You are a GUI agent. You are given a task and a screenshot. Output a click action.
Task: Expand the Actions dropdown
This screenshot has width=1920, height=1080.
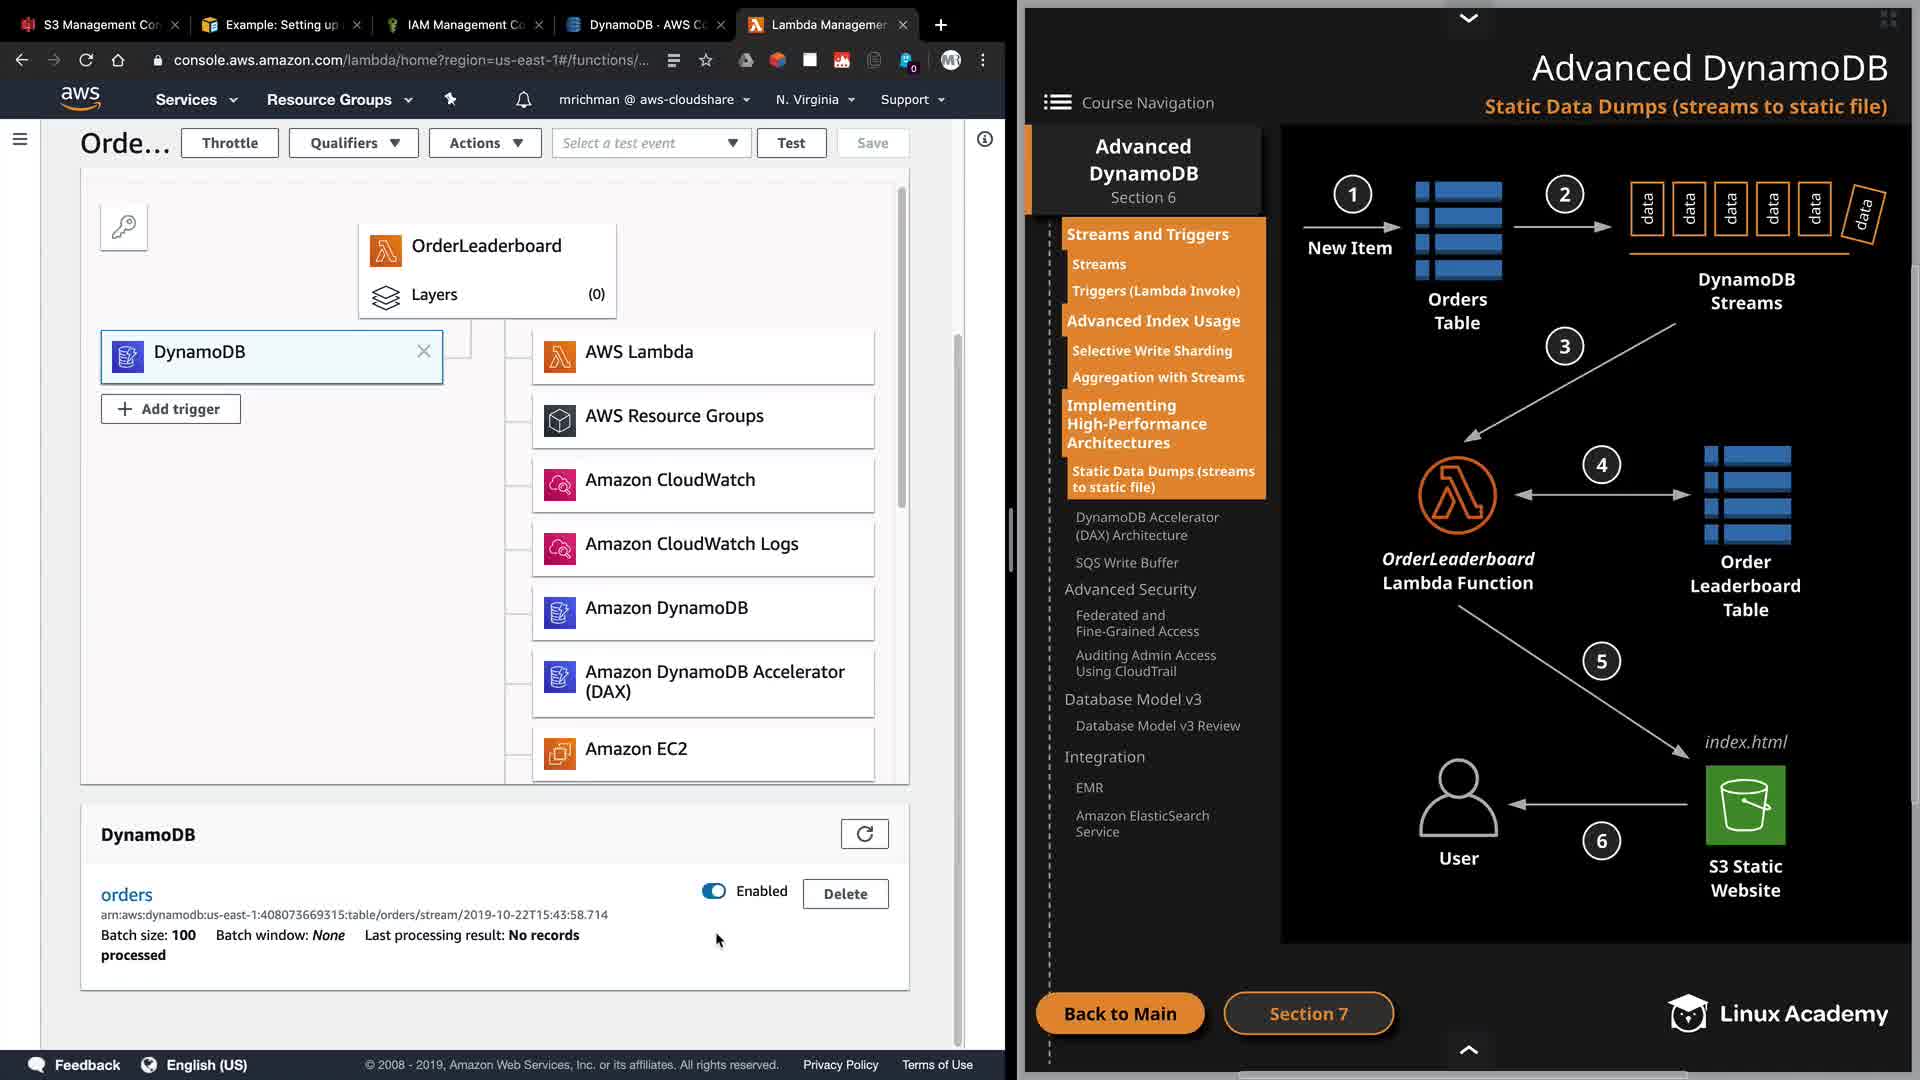tap(485, 143)
